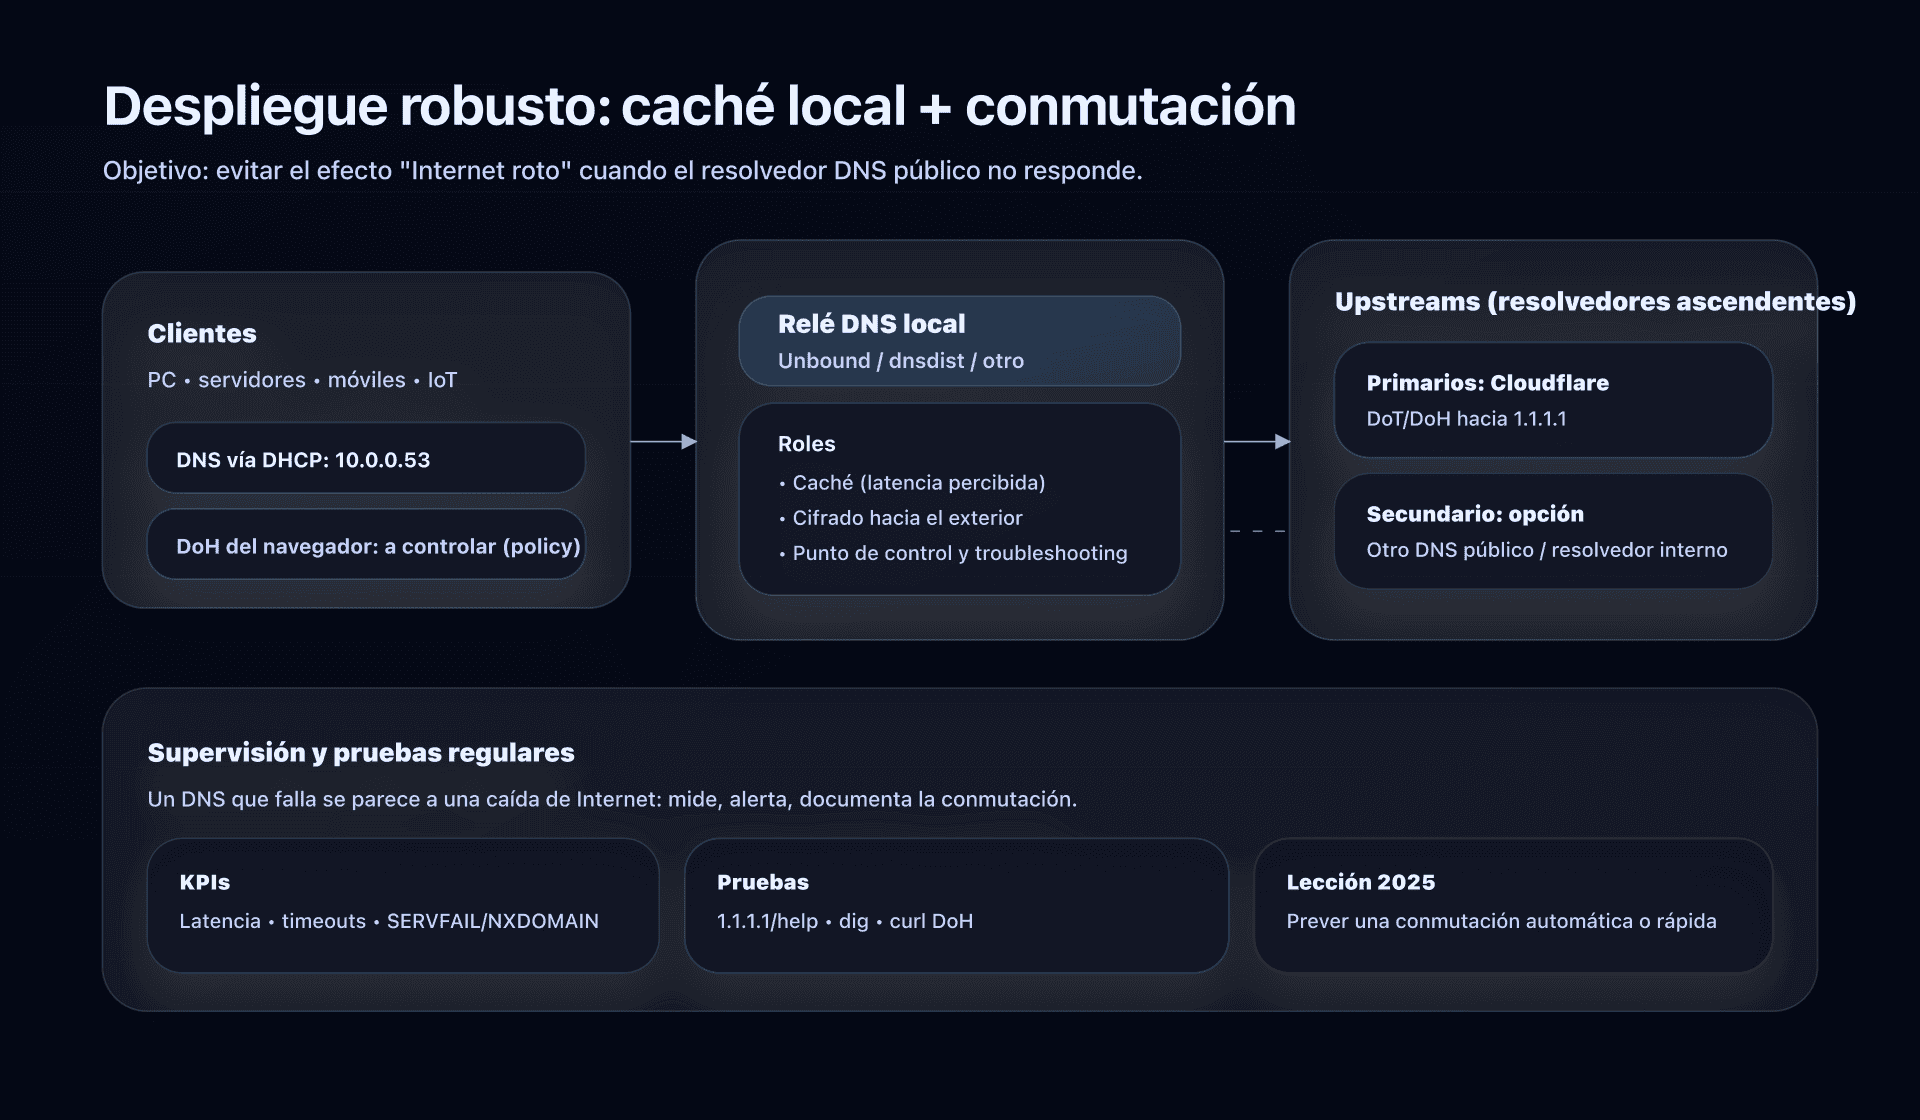
Task: Select the DoT/DoH hacia 1.1.1.1 text
Action: pyautogui.click(x=1463, y=418)
